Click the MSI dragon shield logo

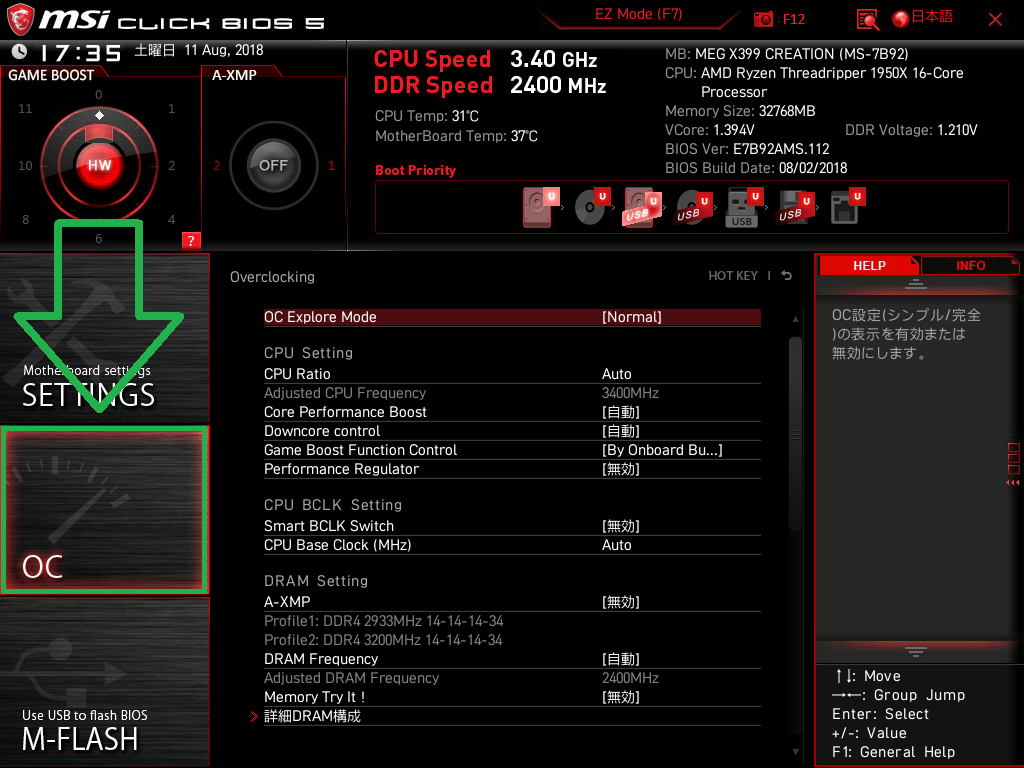tap(20, 19)
